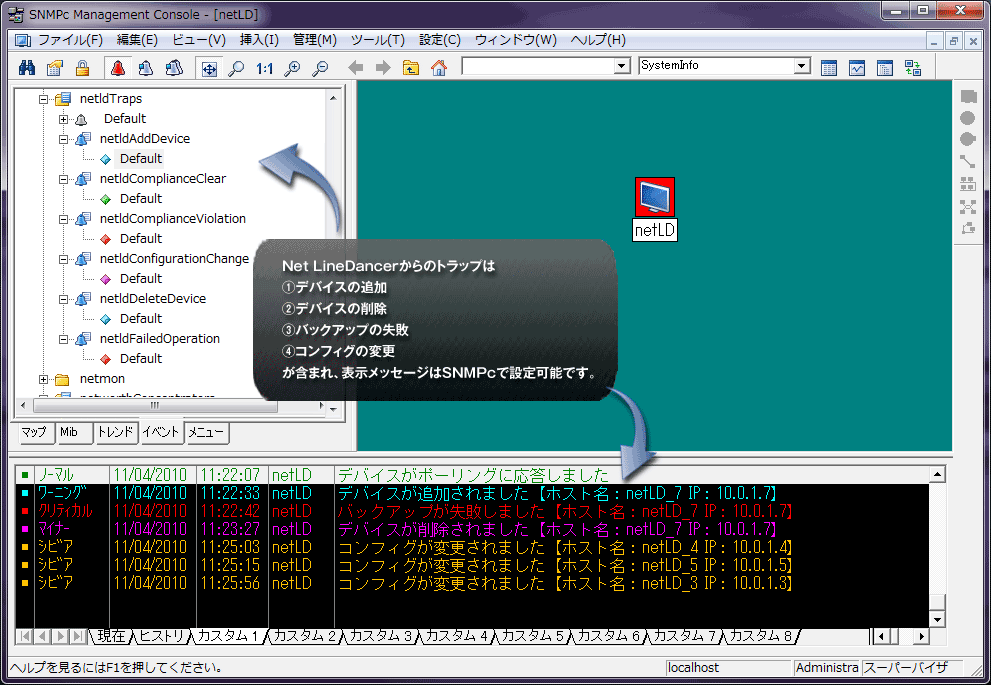Click the red diamond under netldComplianceViolation
Screen dimensions: 991x685
point(106,239)
